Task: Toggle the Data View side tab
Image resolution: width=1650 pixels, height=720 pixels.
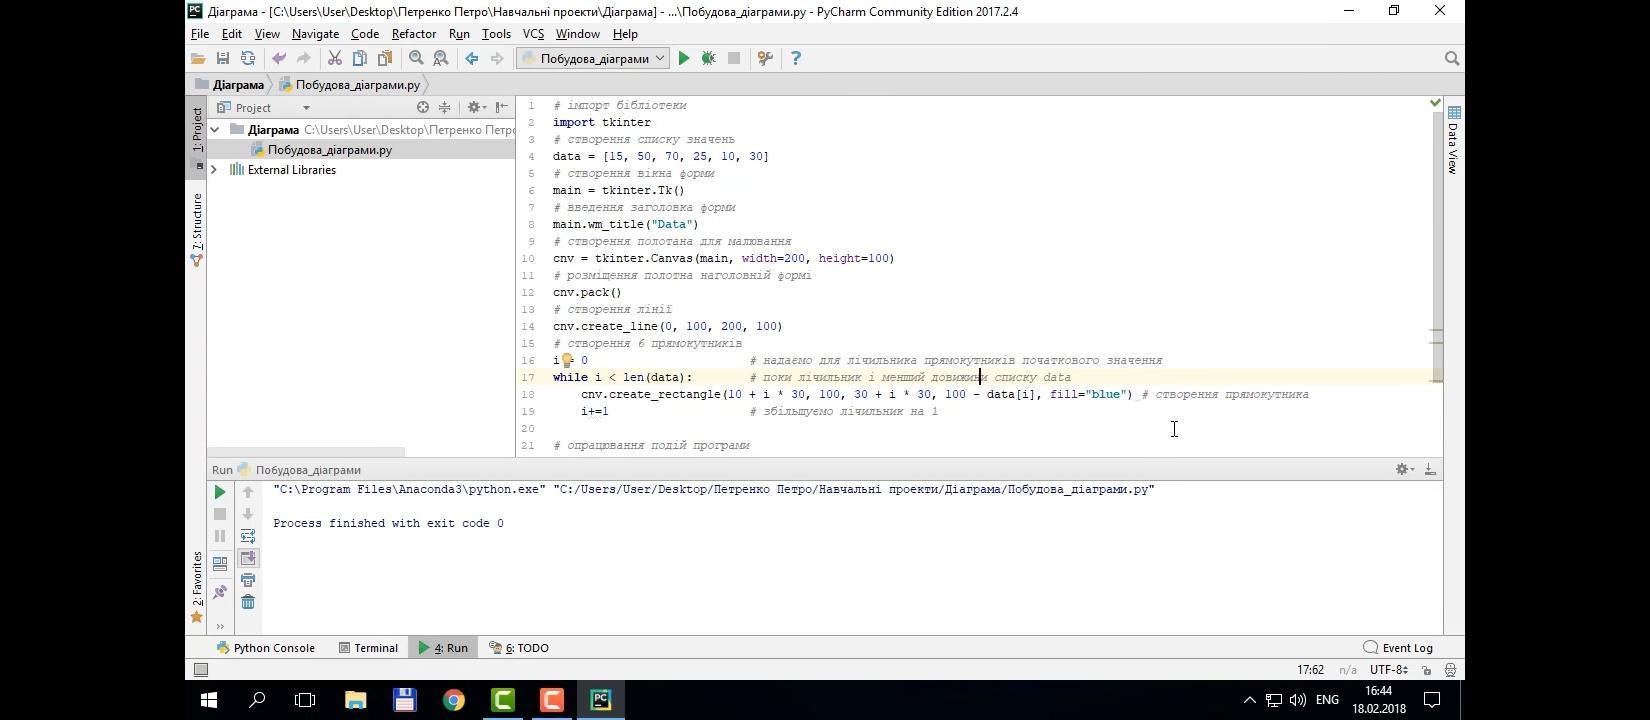Action: (x=1454, y=140)
